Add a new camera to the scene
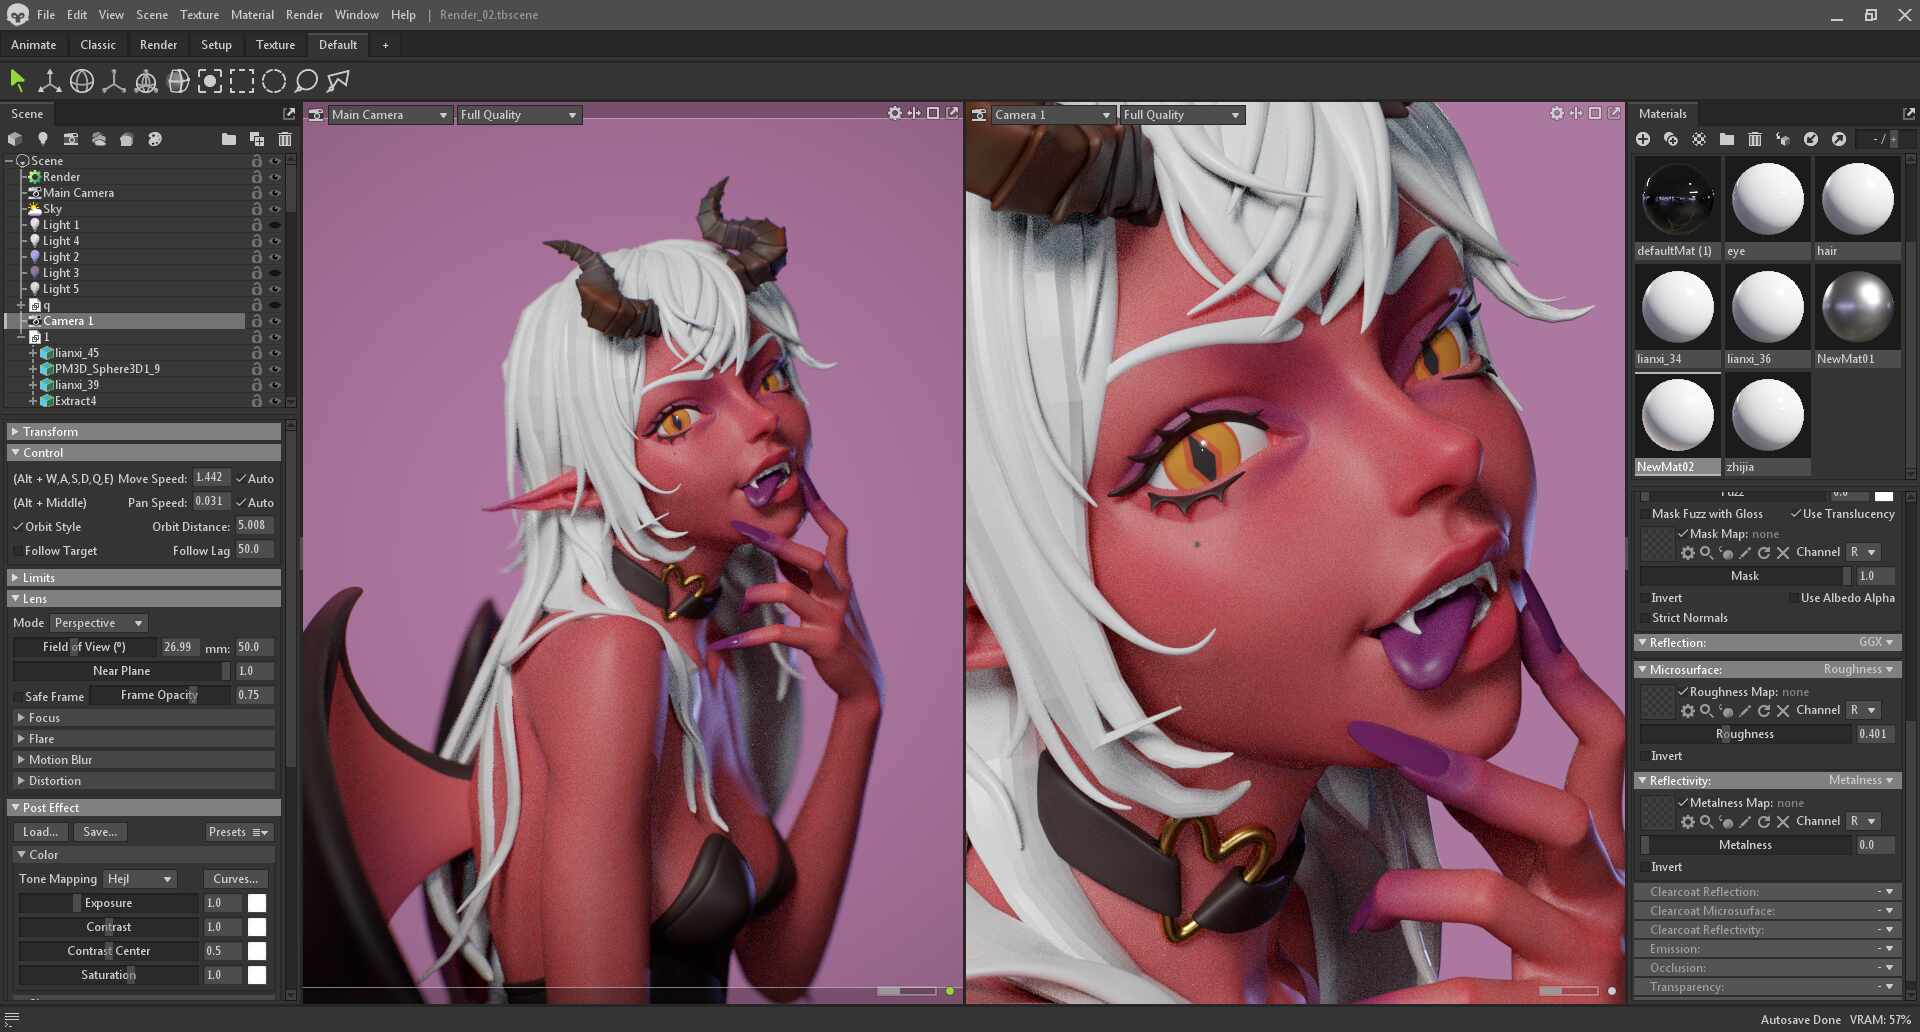 click(x=70, y=139)
